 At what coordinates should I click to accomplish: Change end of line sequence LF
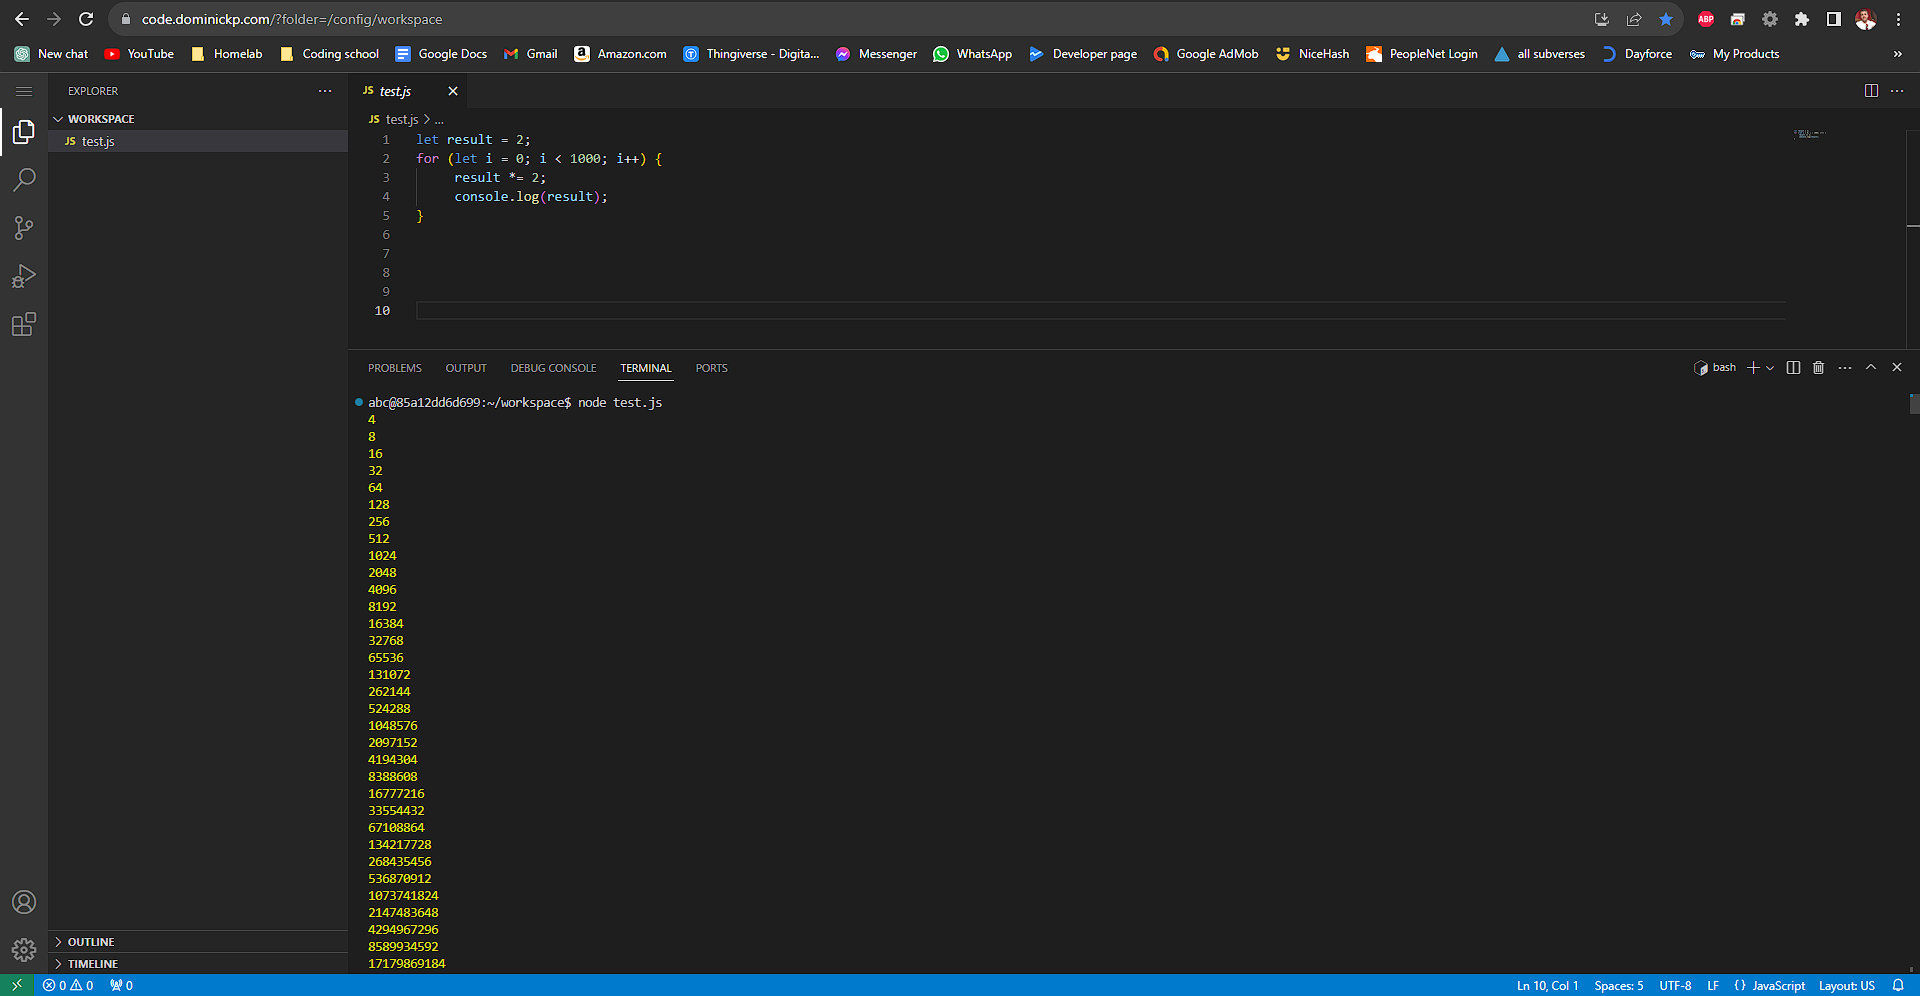pyautogui.click(x=1713, y=985)
